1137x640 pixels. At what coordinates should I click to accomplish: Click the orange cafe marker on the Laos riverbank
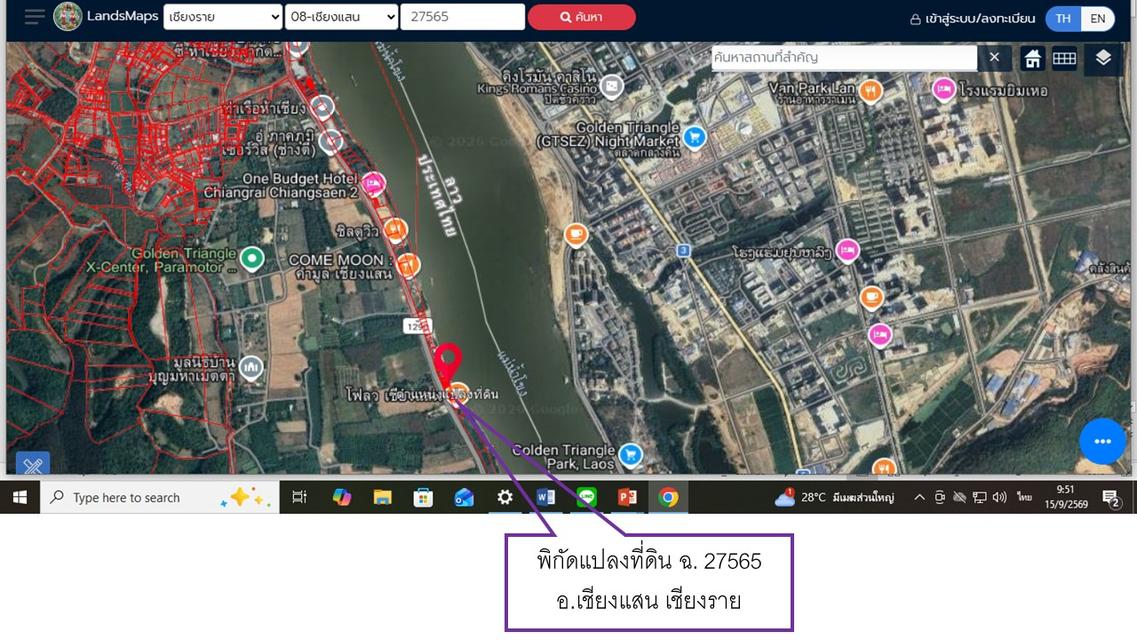576,235
